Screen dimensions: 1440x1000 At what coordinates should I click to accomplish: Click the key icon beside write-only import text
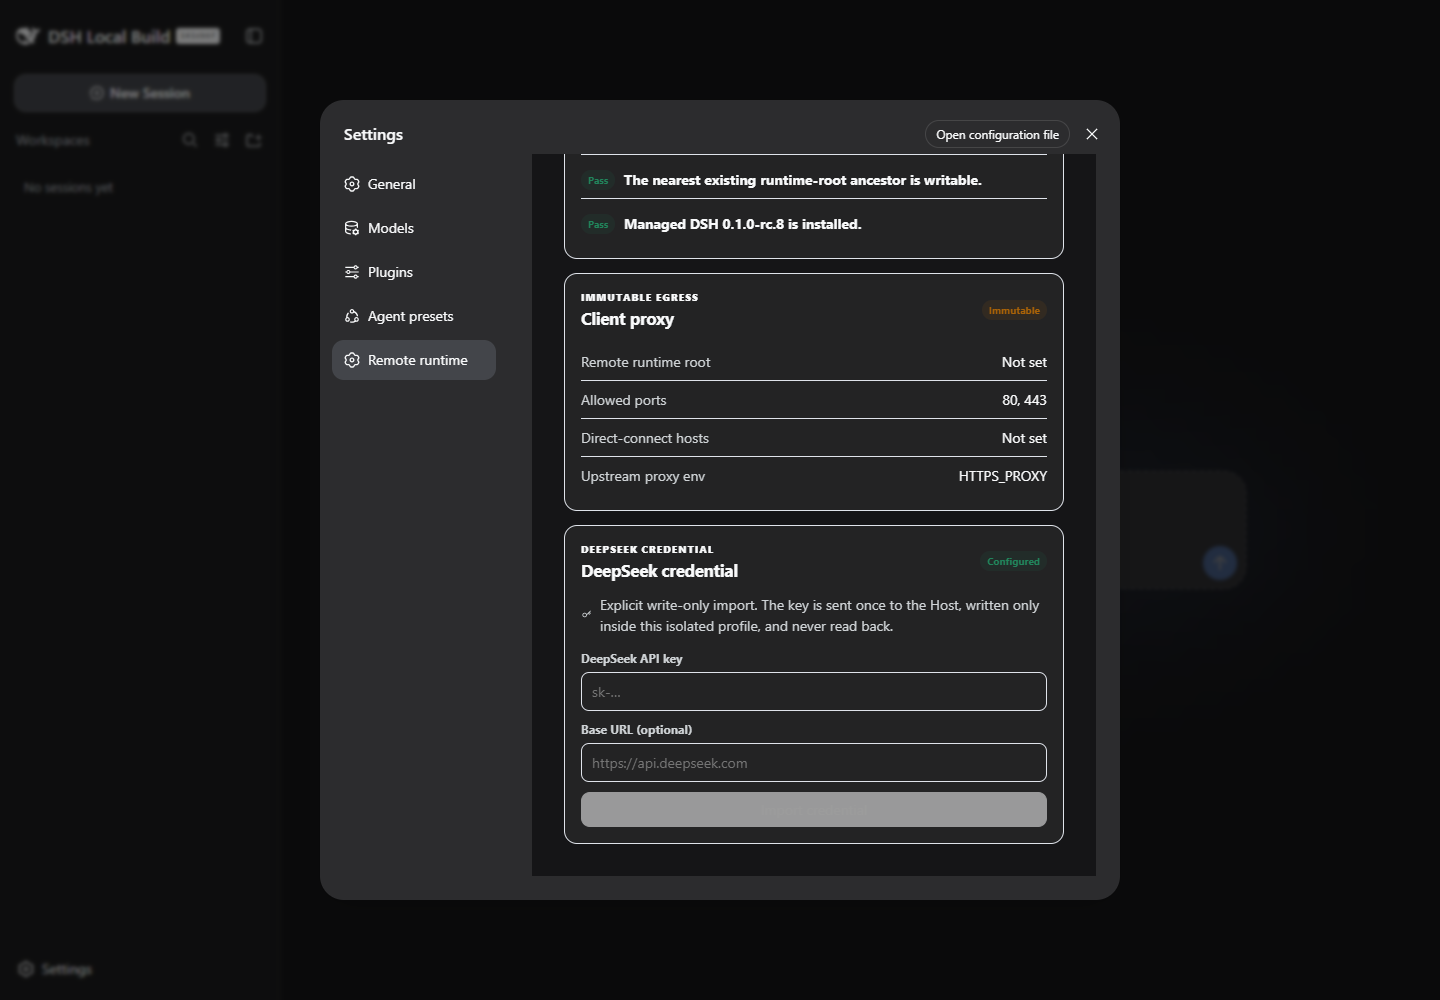pos(587,614)
